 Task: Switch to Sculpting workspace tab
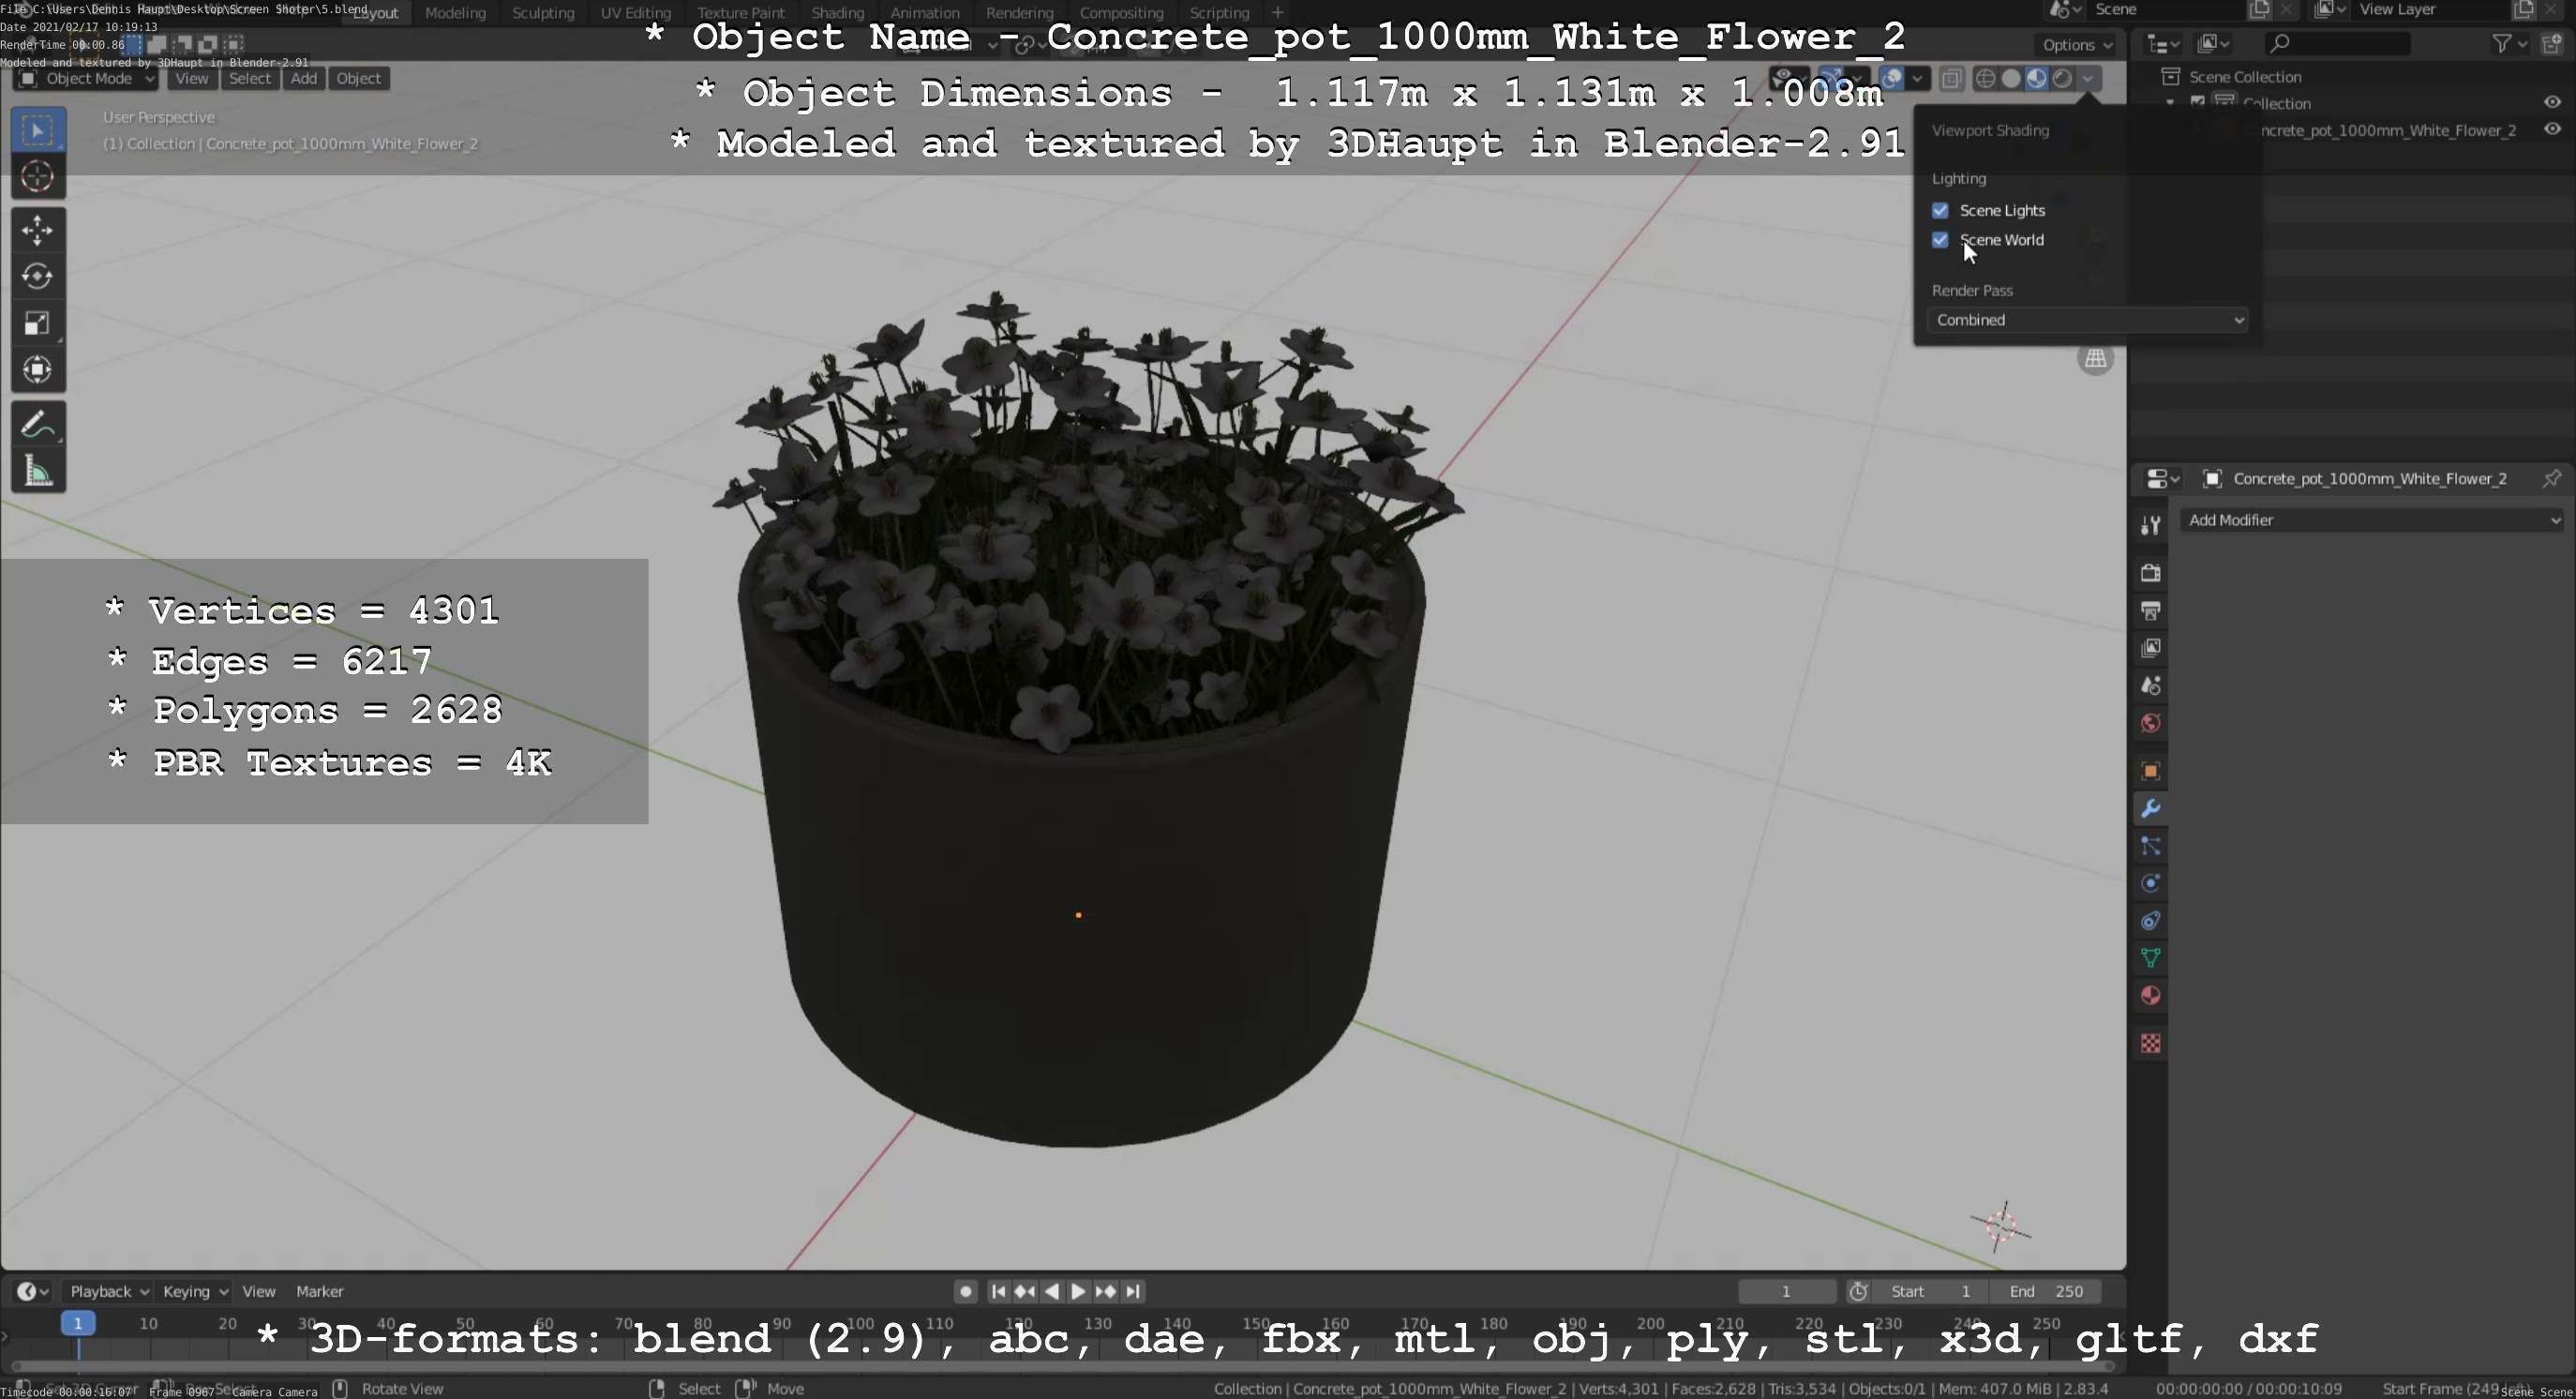click(x=543, y=13)
